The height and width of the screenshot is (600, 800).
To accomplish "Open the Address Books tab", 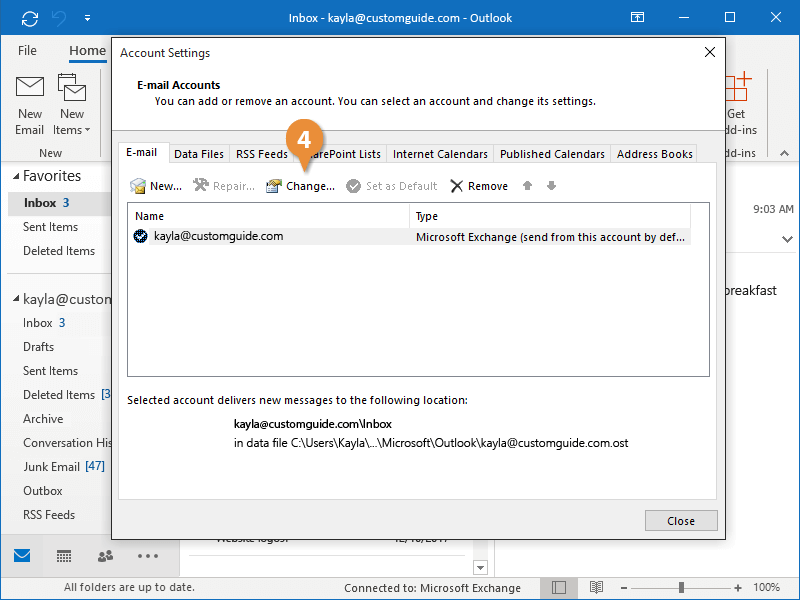I will (x=655, y=154).
